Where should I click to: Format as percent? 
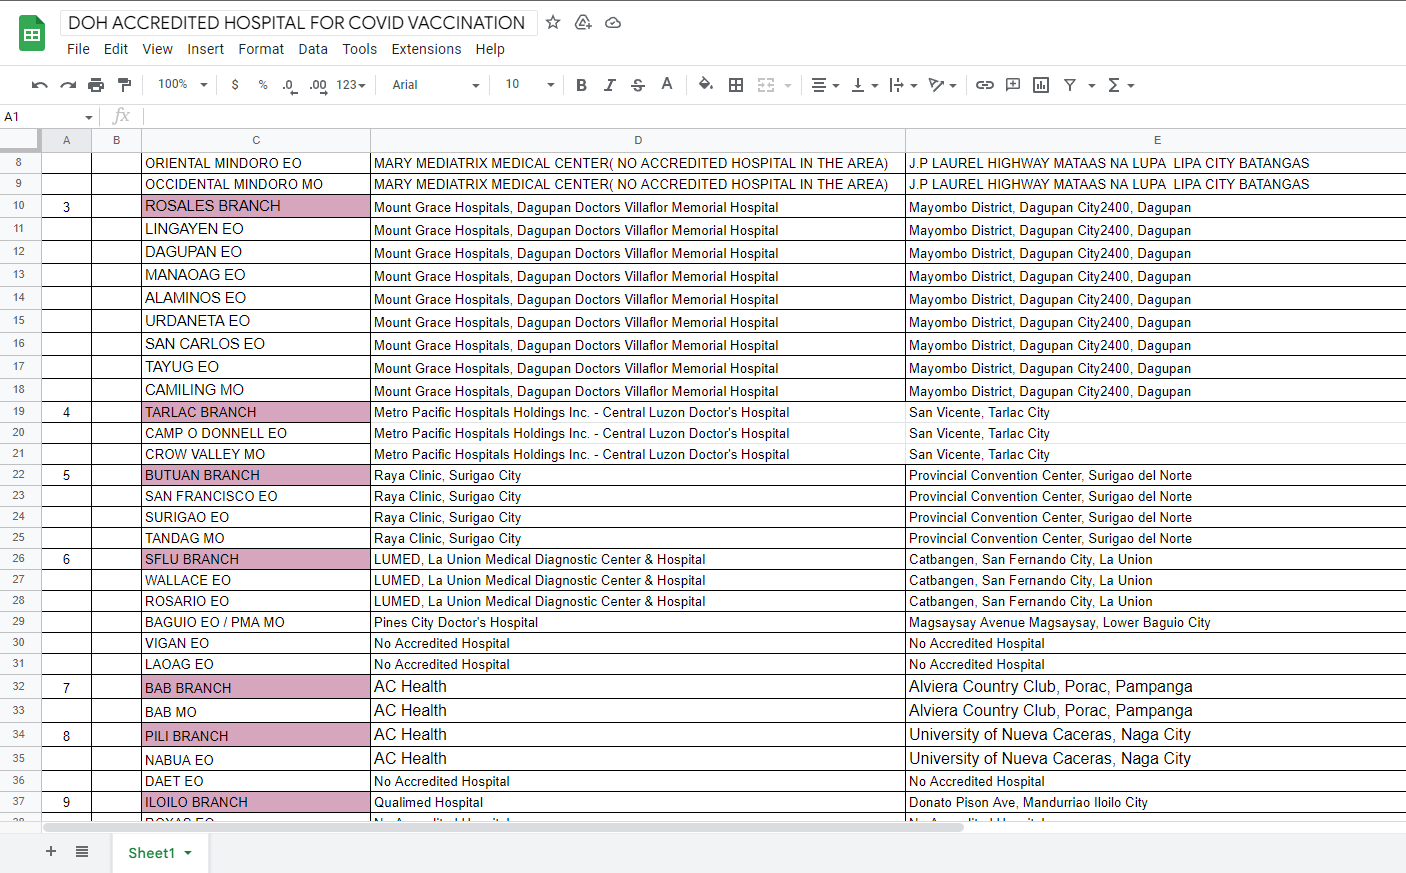263,85
